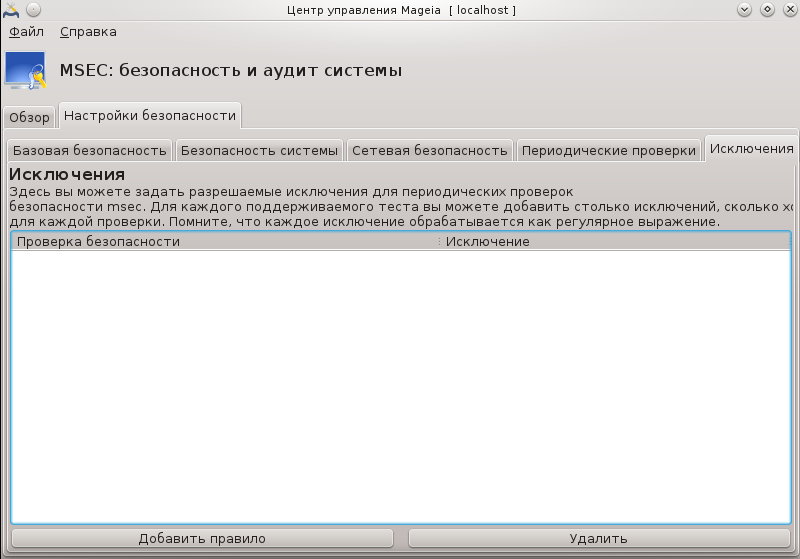800x559 pixels.
Task: Open the Базовая безопасность tab
Action: [x=90, y=150]
